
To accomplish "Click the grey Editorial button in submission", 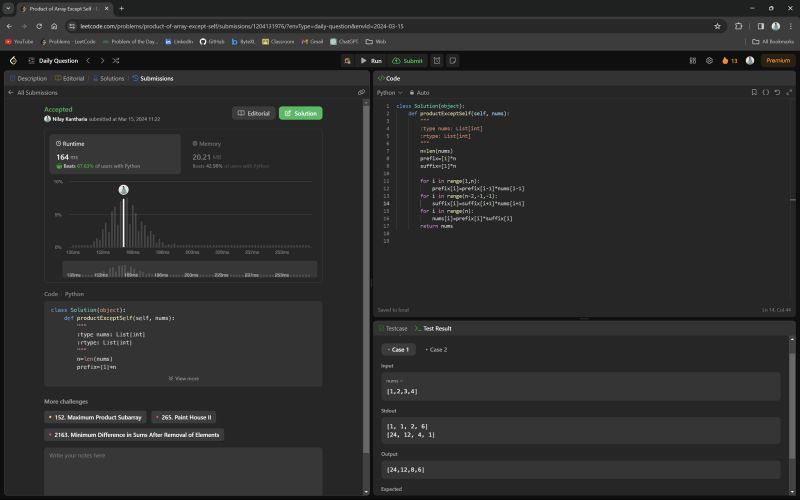I will (x=254, y=113).
